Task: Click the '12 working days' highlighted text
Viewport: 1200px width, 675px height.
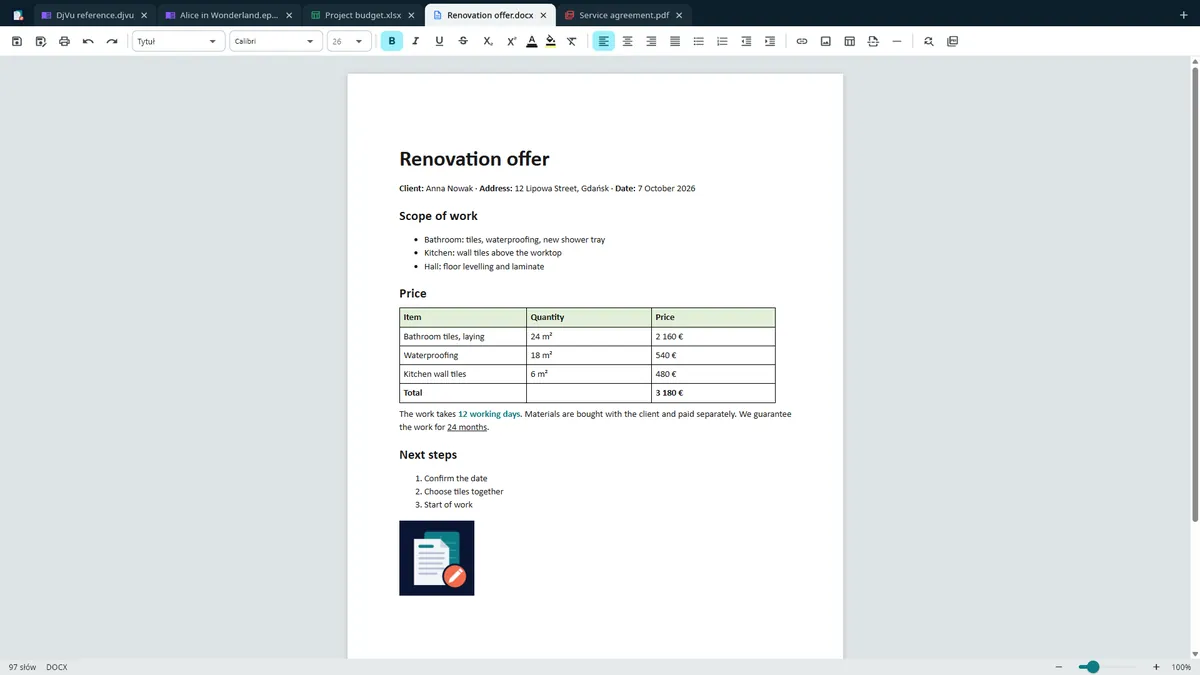Action: click(x=489, y=414)
